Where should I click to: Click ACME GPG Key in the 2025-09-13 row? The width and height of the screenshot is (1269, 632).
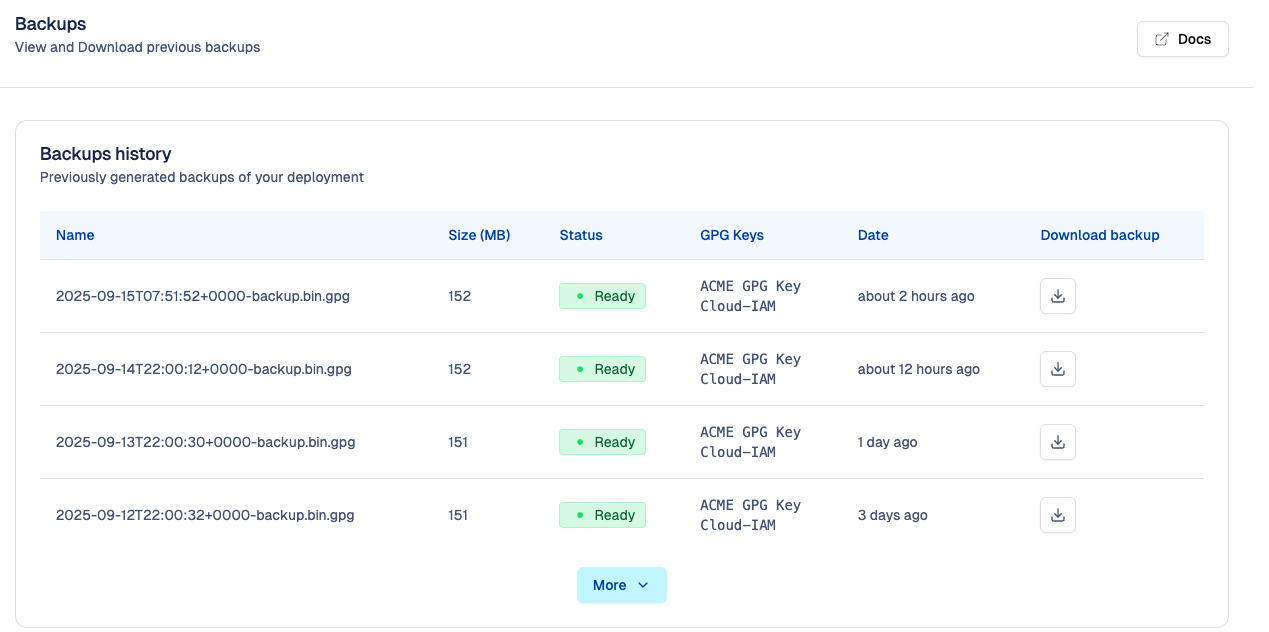click(x=750, y=432)
